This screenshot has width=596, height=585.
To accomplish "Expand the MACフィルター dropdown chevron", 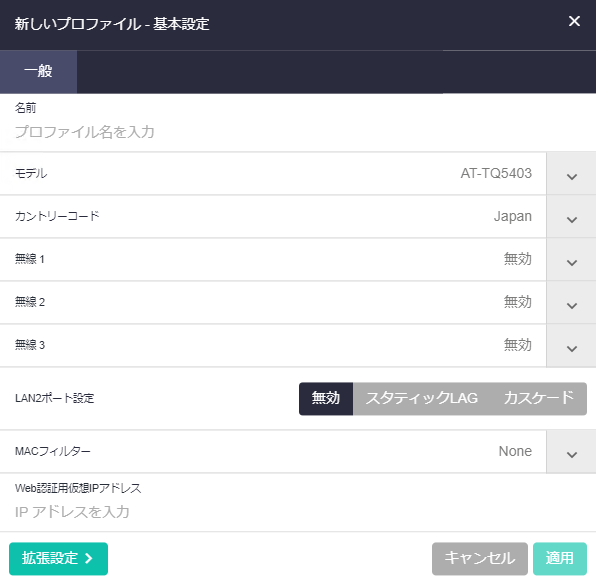I will (571, 452).
